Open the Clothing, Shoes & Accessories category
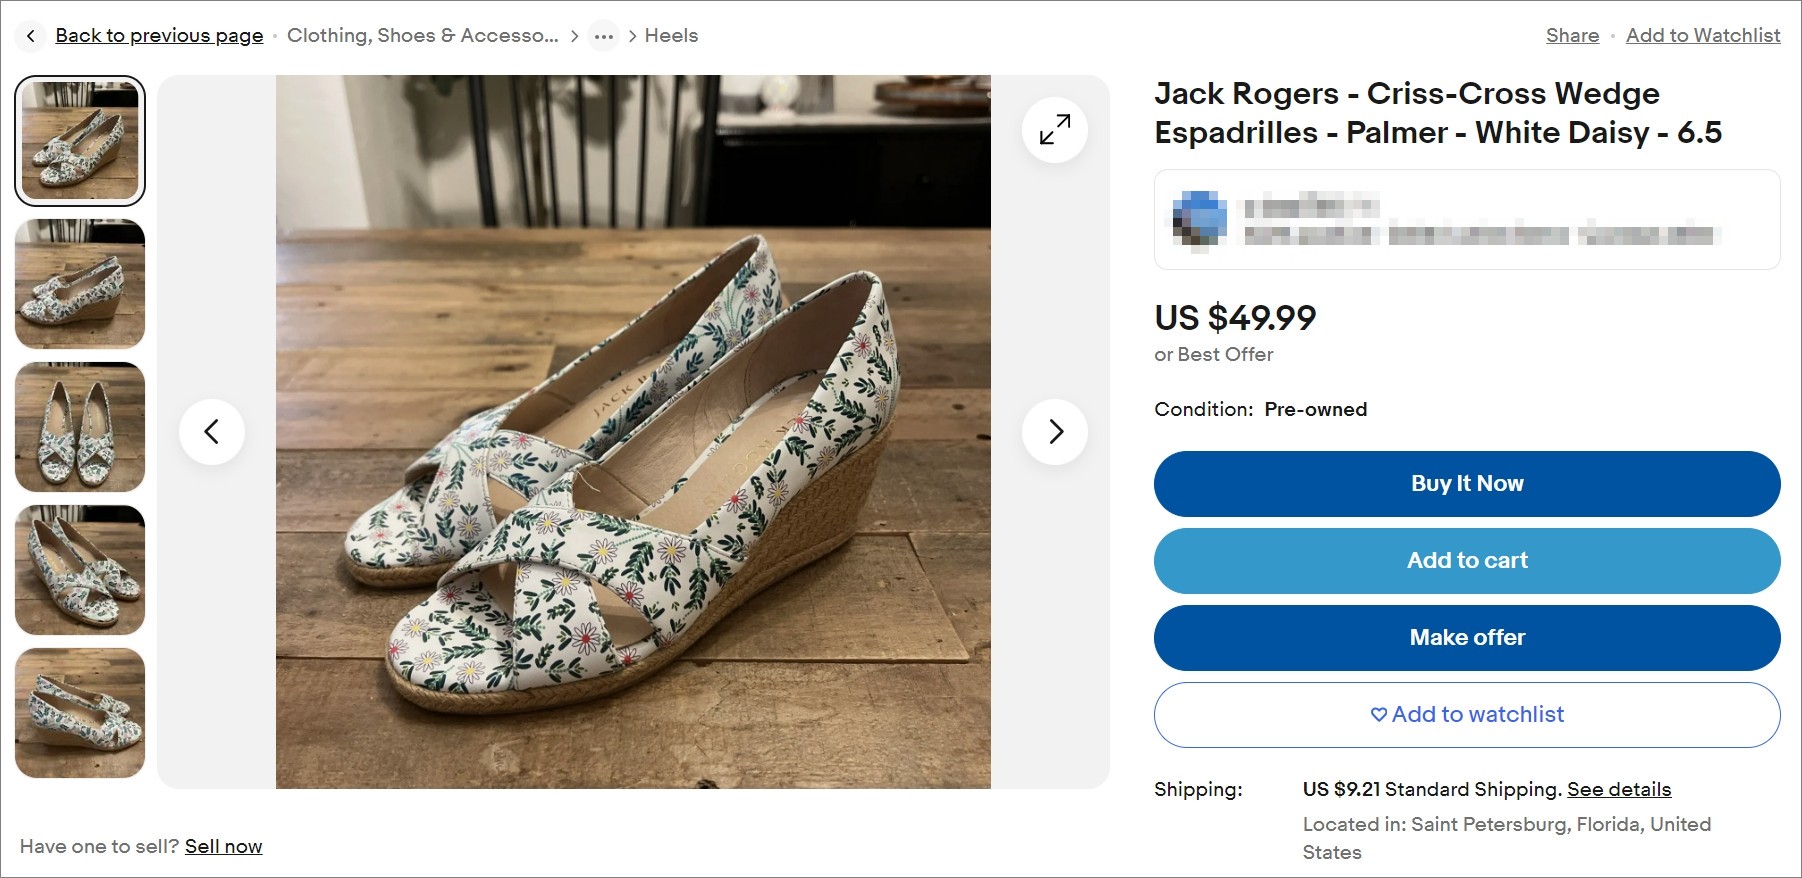Viewport: 1802px width, 878px height. tap(421, 35)
